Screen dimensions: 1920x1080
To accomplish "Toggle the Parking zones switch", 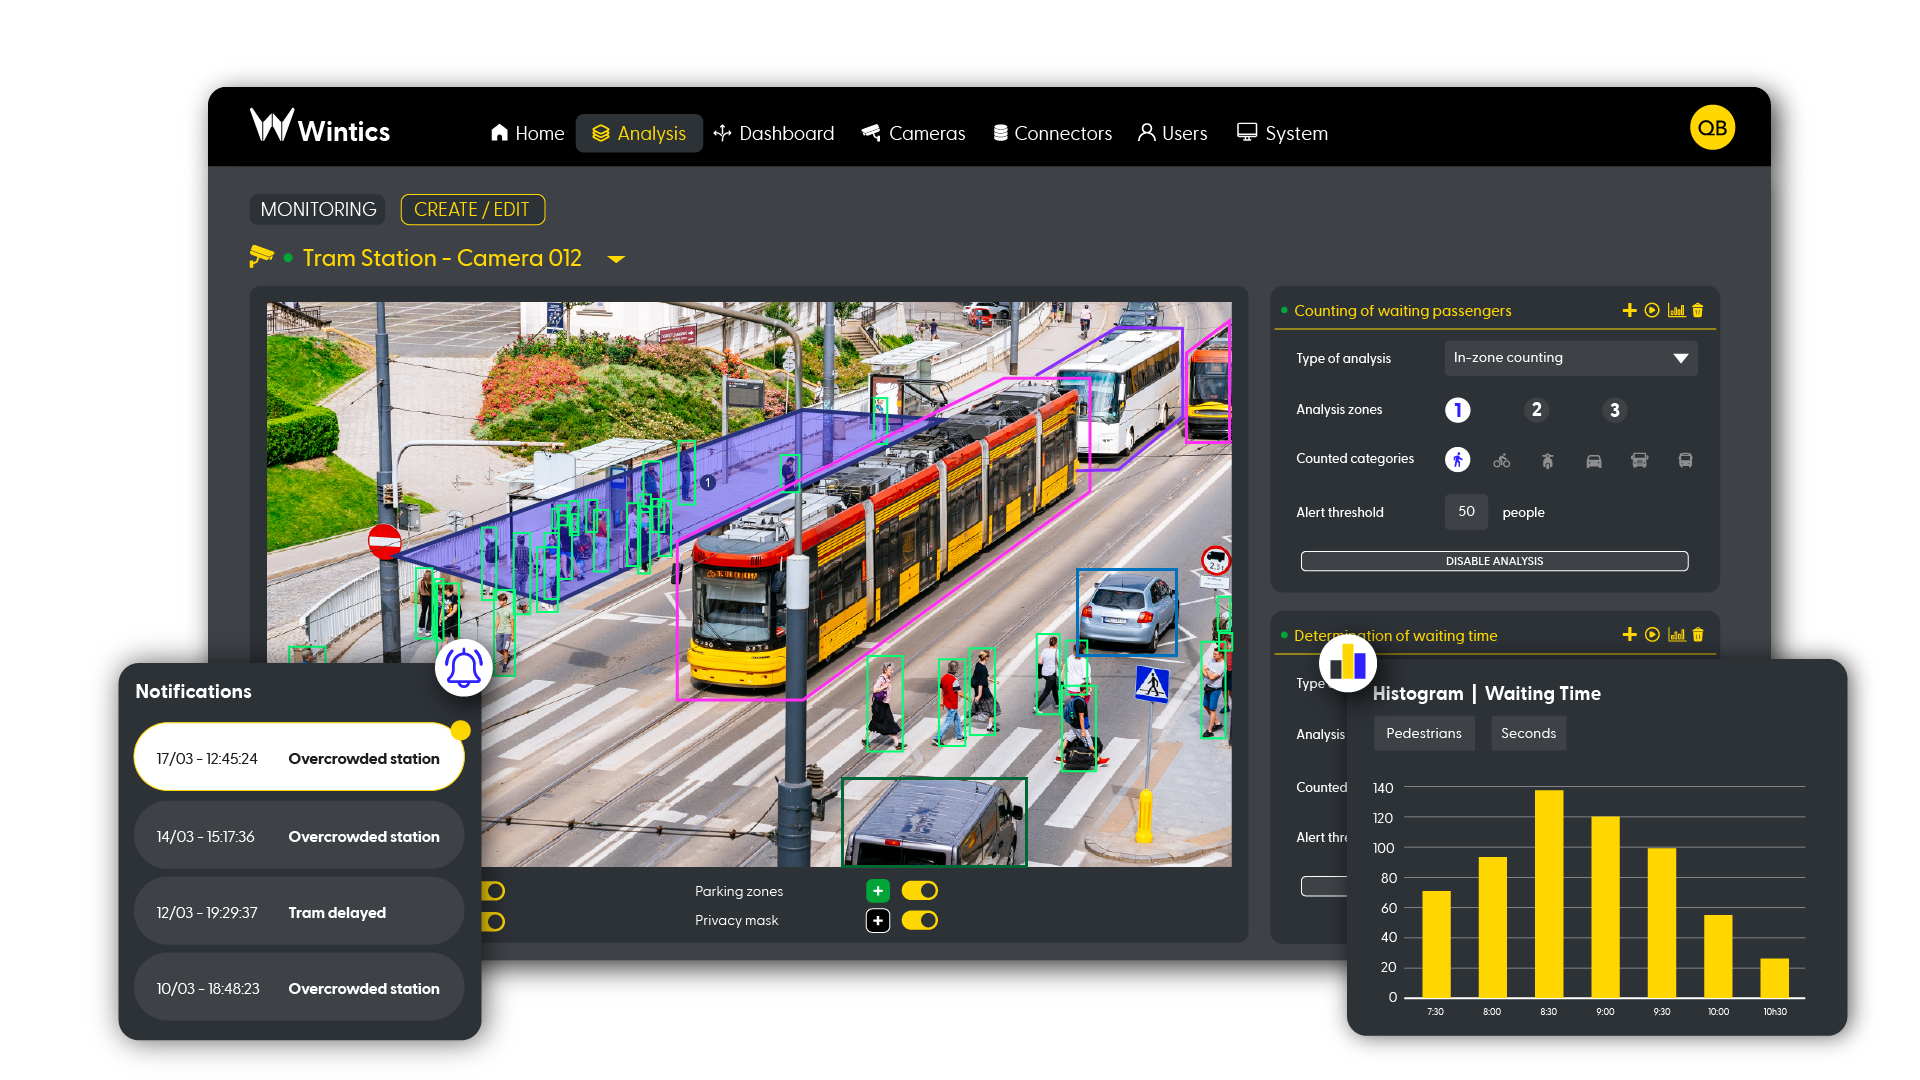I will coord(919,891).
